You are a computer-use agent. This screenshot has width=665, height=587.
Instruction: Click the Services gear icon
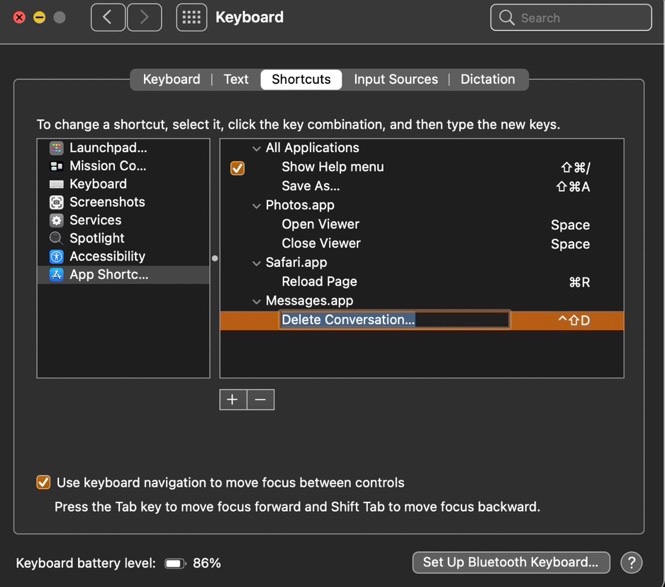pyautogui.click(x=56, y=220)
